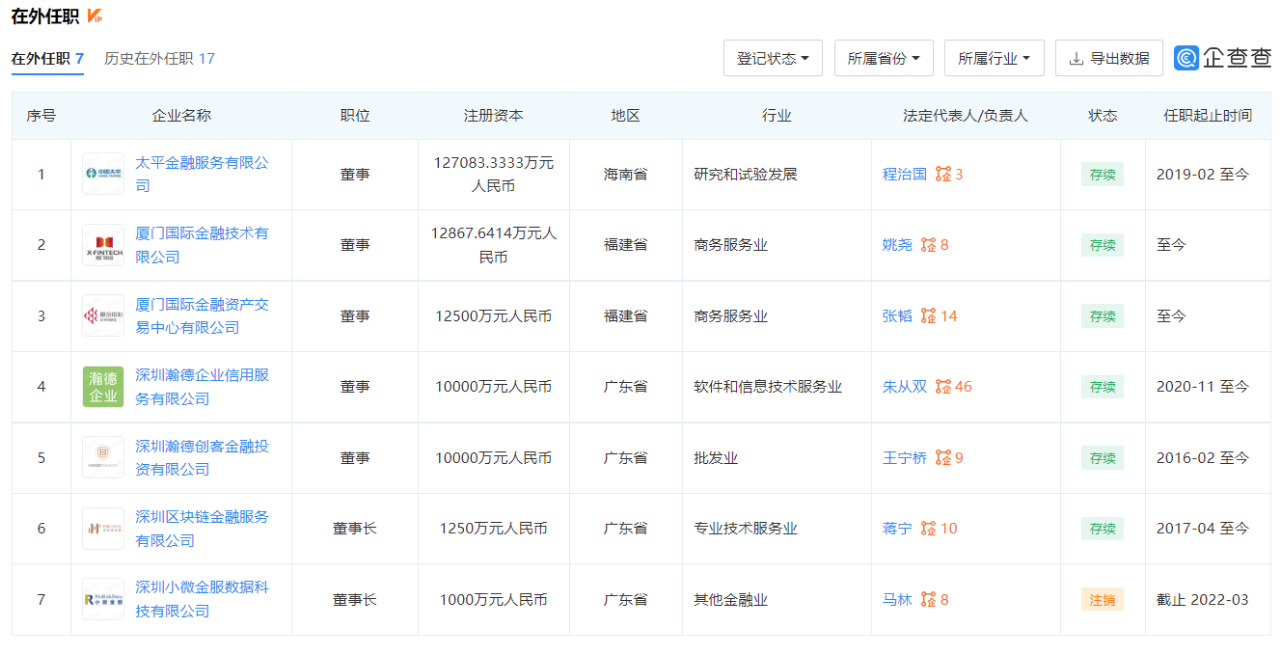Open the 厦门国际金融资产交易中心 company logo
Image resolution: width=1280 pixels, height=645 pixels.
click(103, 316)
